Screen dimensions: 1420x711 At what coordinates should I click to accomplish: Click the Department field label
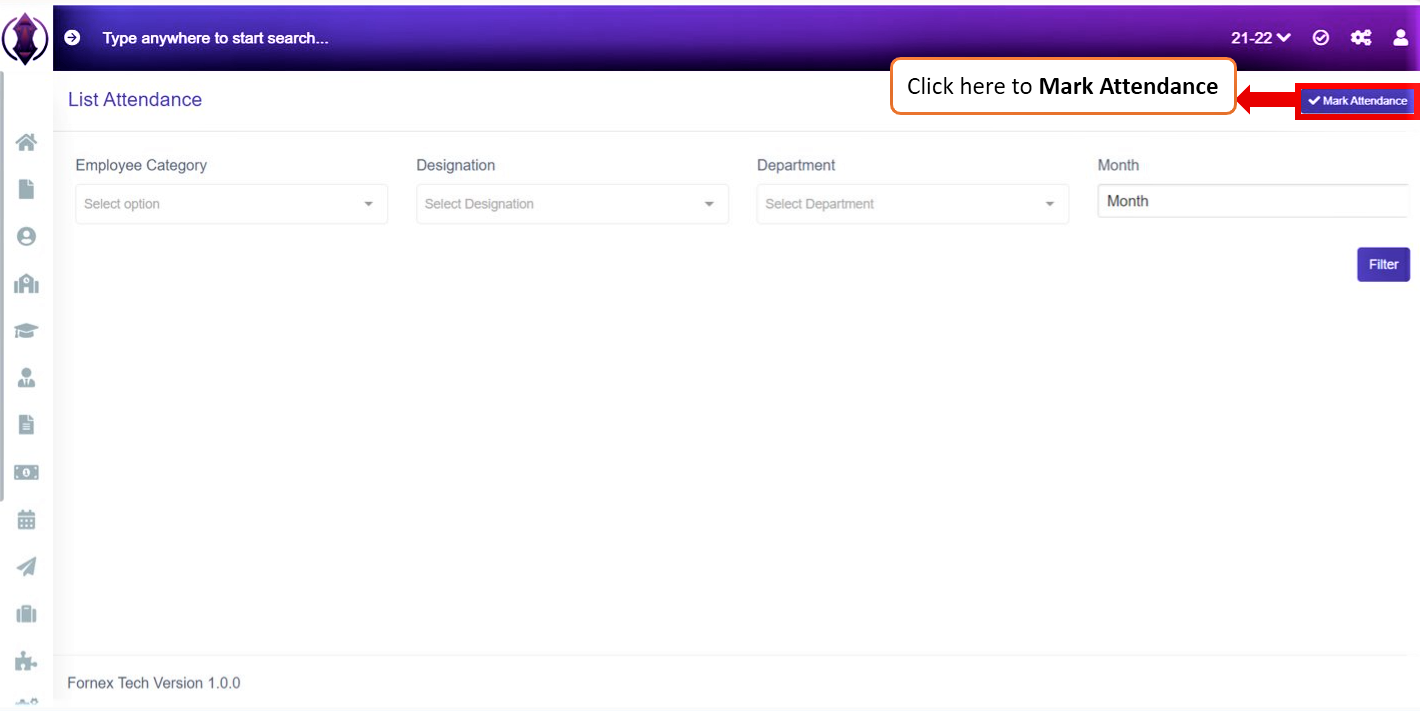796,165
